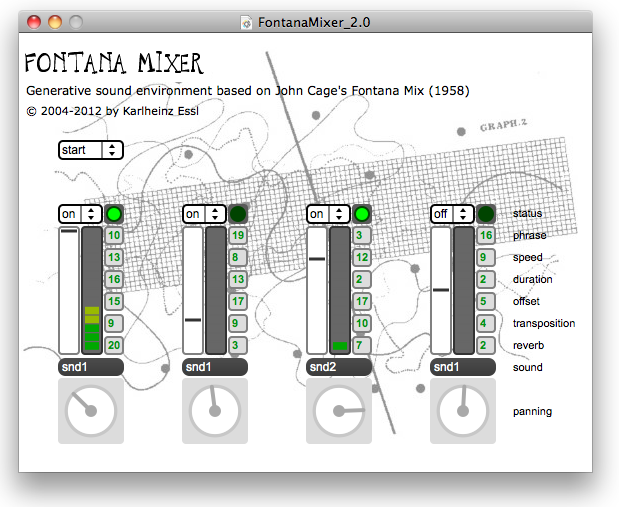The image size is (619, 507).
Task: Click the copyright Karlheinz Essl text
Action: click(x=113, y=111)
